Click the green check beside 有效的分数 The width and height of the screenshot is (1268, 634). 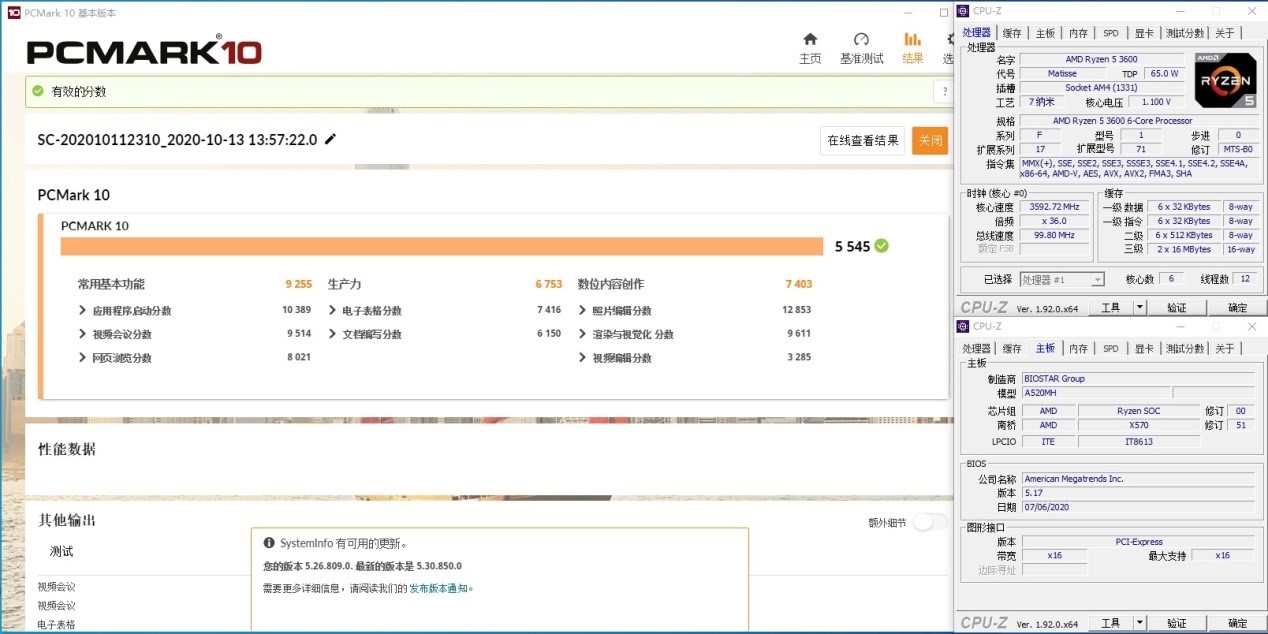(x=38, y=91)
